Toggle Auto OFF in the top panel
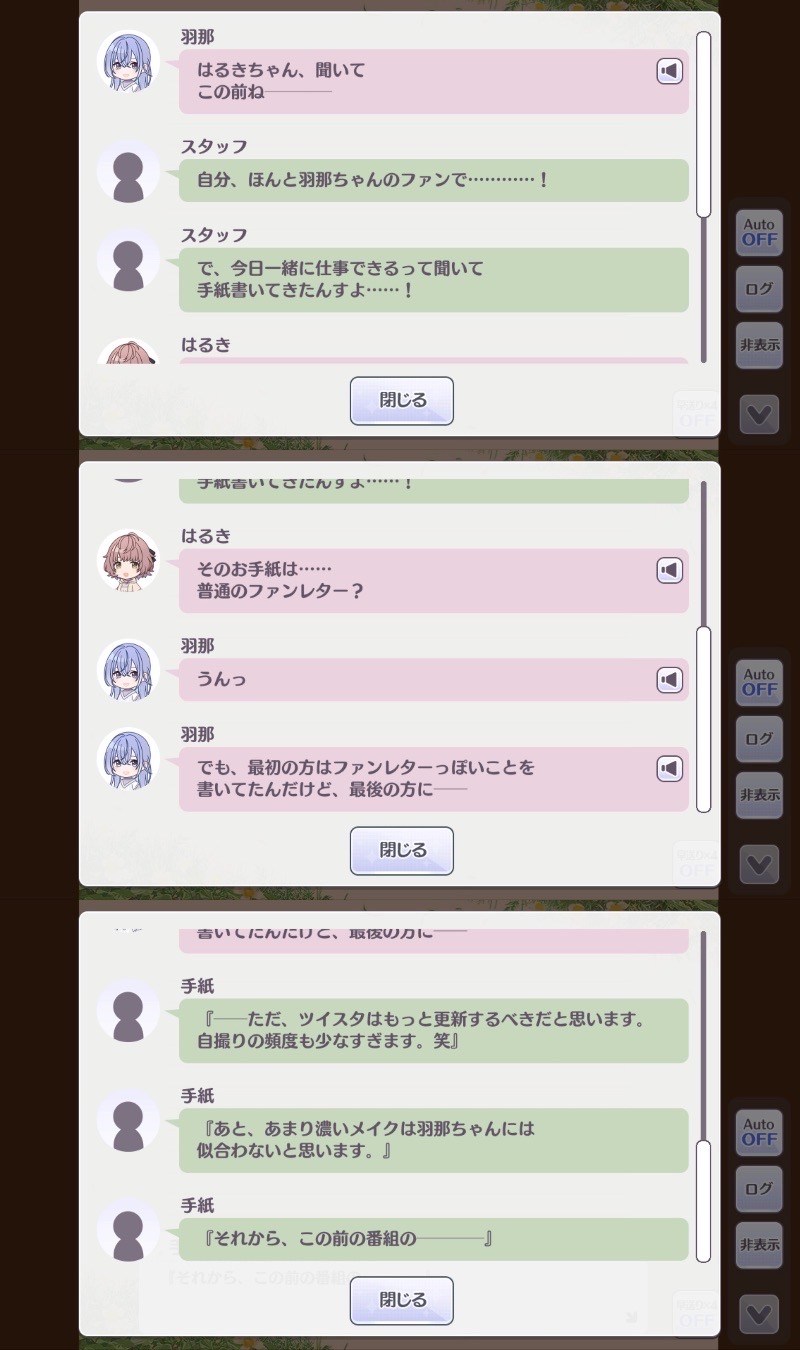The height and width of the screenshot is (1350, 800). [759, 232]
